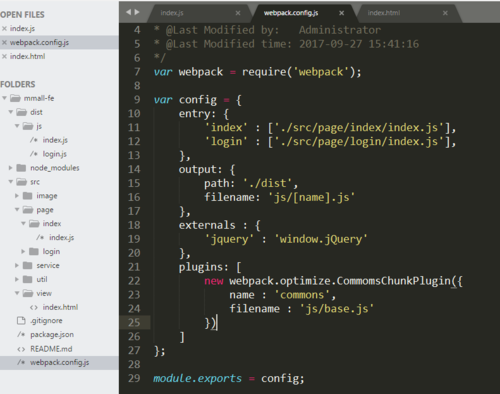Close index.js in the Open Files list
This screenshot has height=394, width=500.
[x=4, y=29]
